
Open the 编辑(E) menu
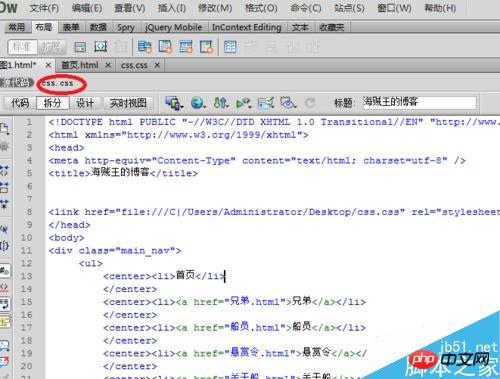click(x=87, y=8)
